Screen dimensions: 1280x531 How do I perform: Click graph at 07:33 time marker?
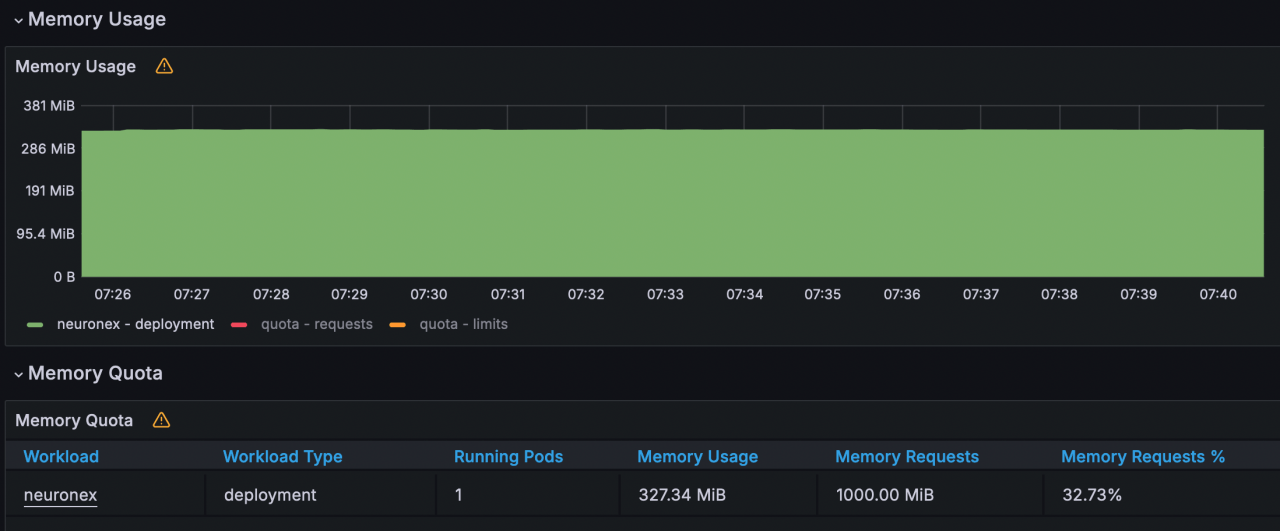(x=665, y=200)
